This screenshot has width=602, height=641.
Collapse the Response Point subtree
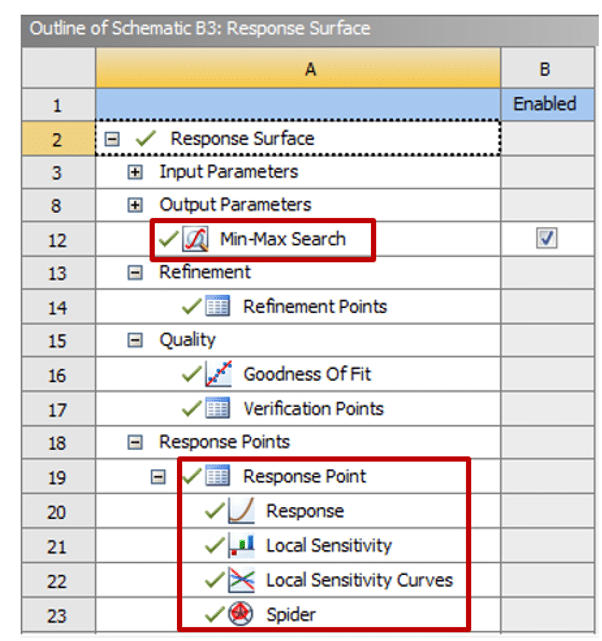(158, 477)
